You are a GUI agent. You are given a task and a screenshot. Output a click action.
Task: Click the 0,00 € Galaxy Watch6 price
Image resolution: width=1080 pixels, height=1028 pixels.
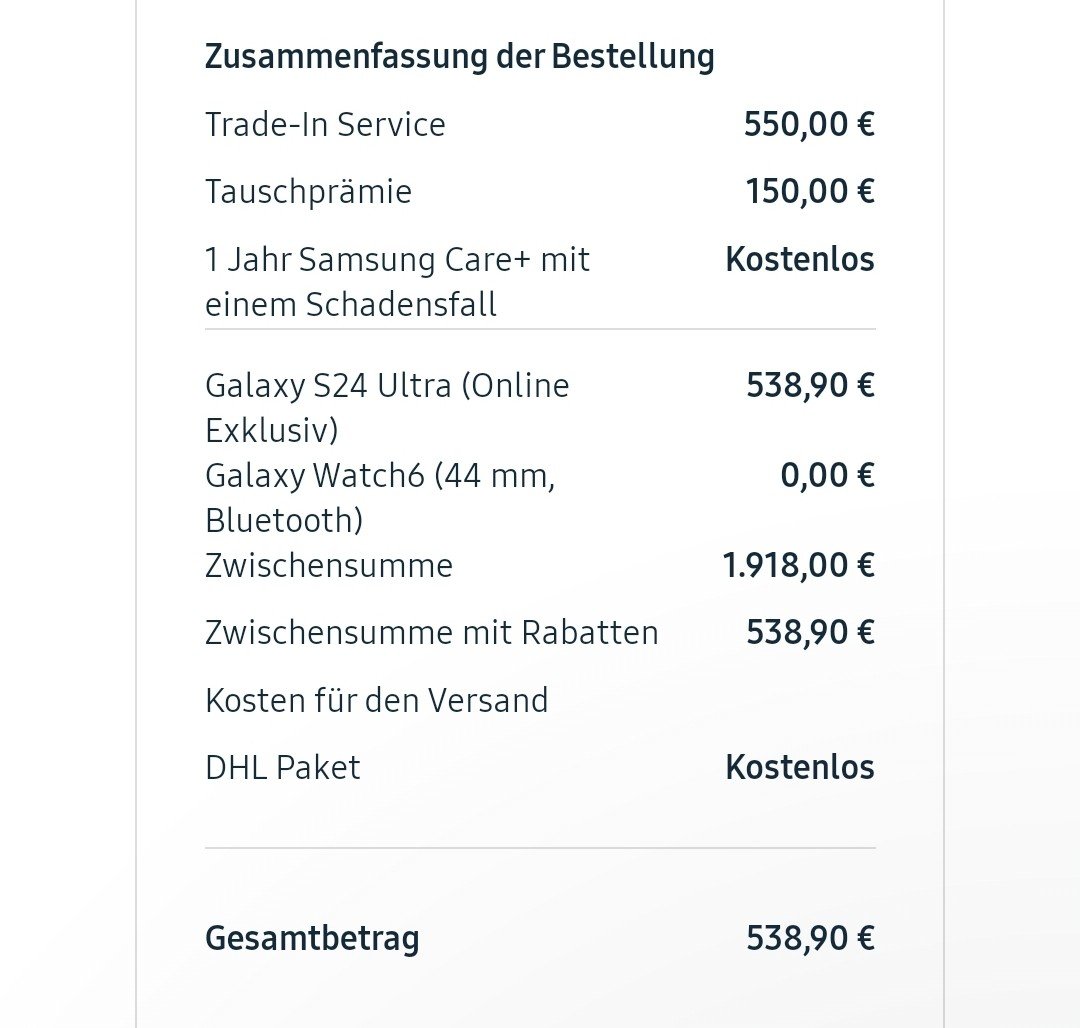[x=827, y=476]
